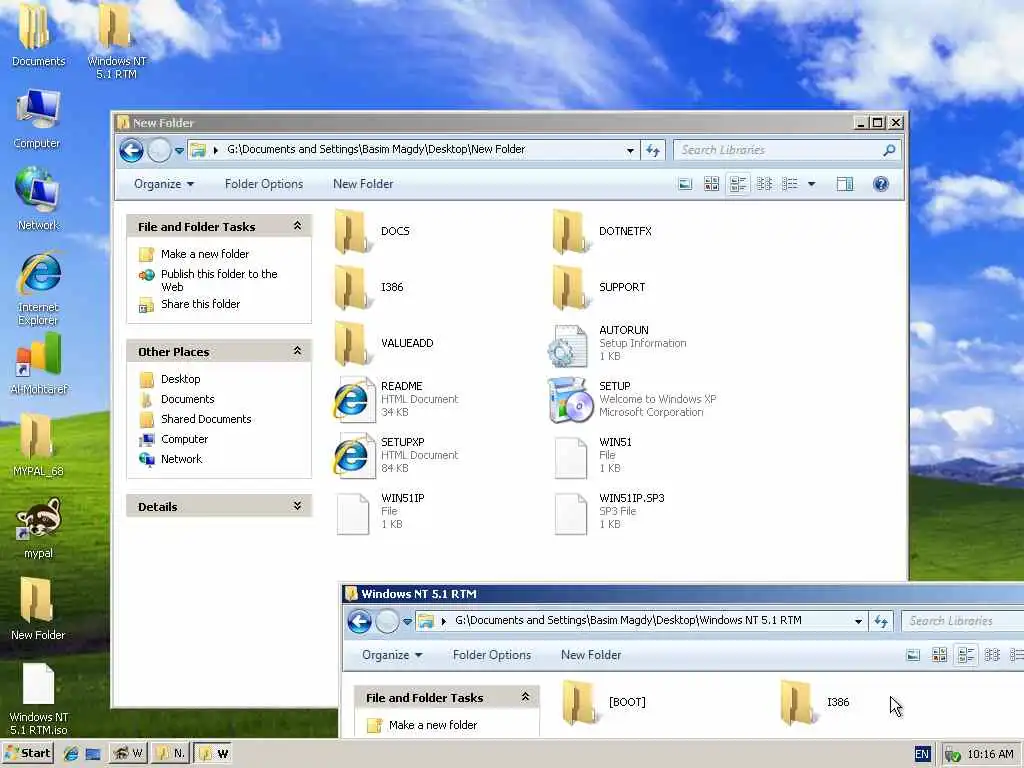Switch to the W taskbar button with raccoon icon
The image size is (1024, 768).
(x=127, y=754)
